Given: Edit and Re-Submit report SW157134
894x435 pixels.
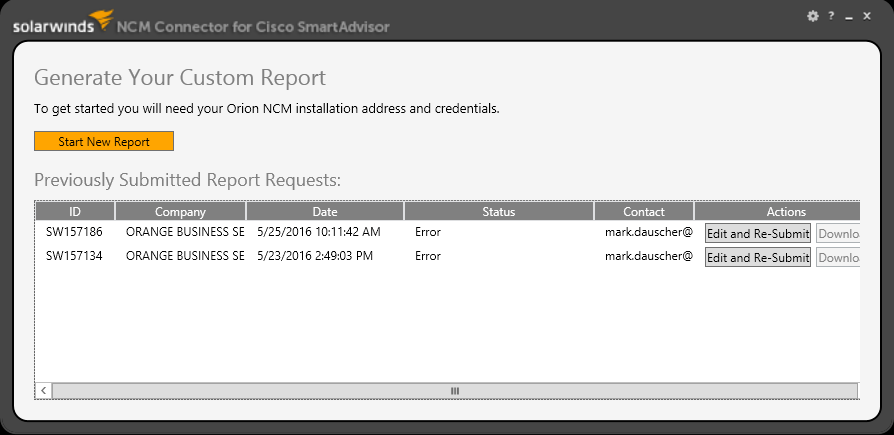Looking at the screenshot, I should point(758,258).
